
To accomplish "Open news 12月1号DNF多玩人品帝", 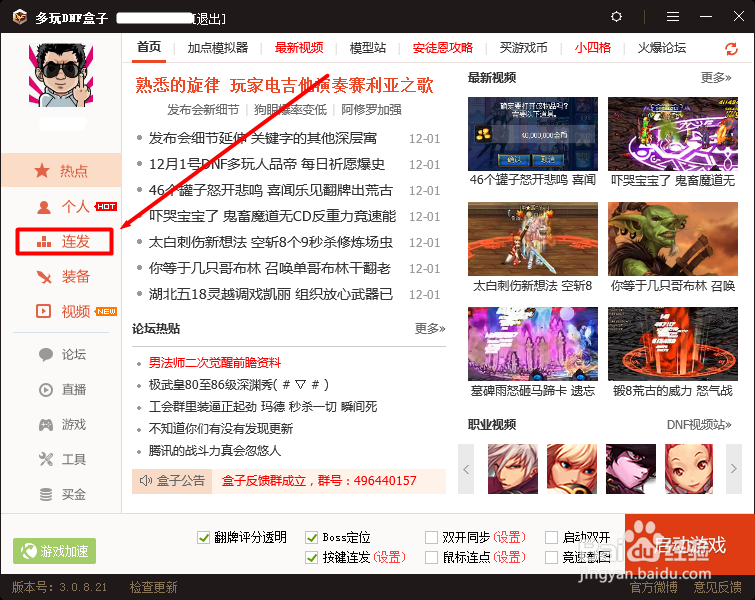I will click(267, 164).
